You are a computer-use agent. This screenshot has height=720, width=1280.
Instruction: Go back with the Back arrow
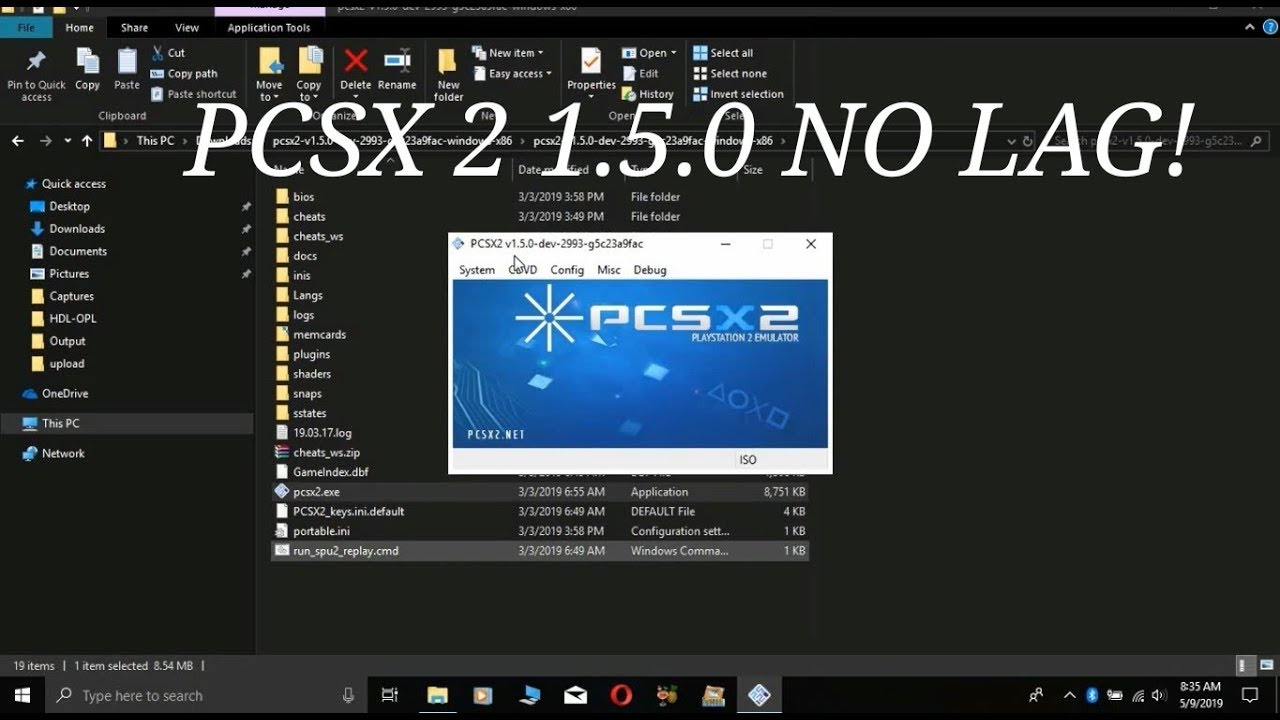tap(17, 141)
